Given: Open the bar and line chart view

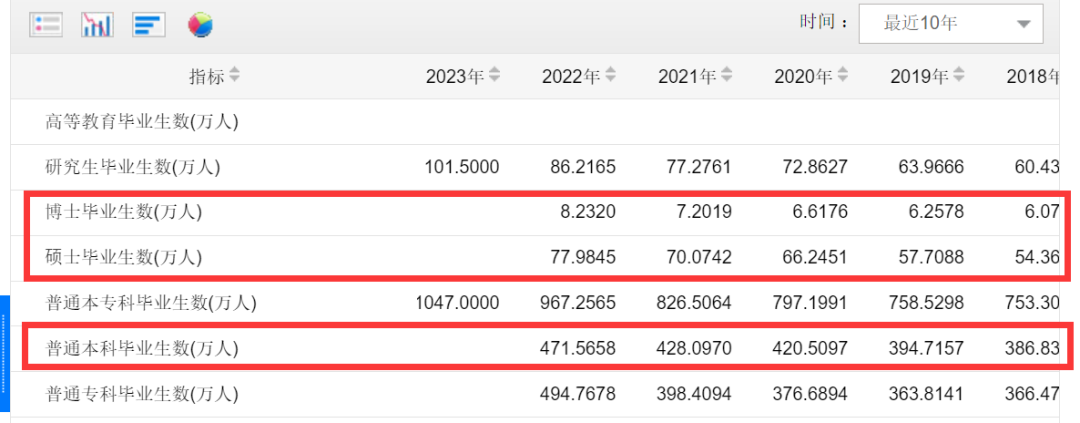Looking at the screenshot, I should pyautogui.click(x=97, y=24).
